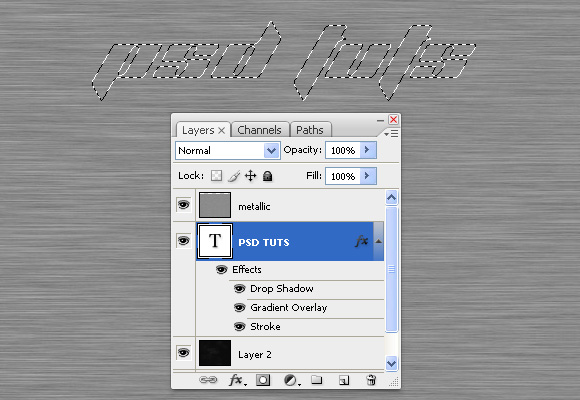
Task: Enable lock transparent pixels icon
Action: (x=216, y=176)
